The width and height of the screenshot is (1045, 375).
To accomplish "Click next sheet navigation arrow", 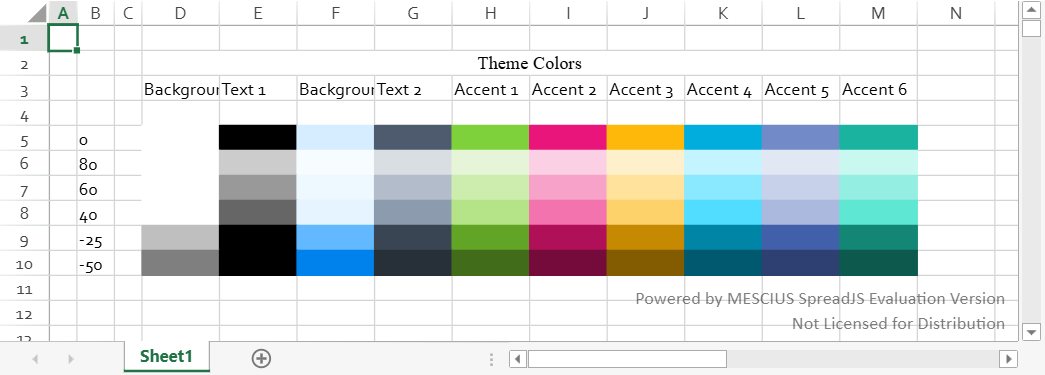I will (x=71, y=359).
